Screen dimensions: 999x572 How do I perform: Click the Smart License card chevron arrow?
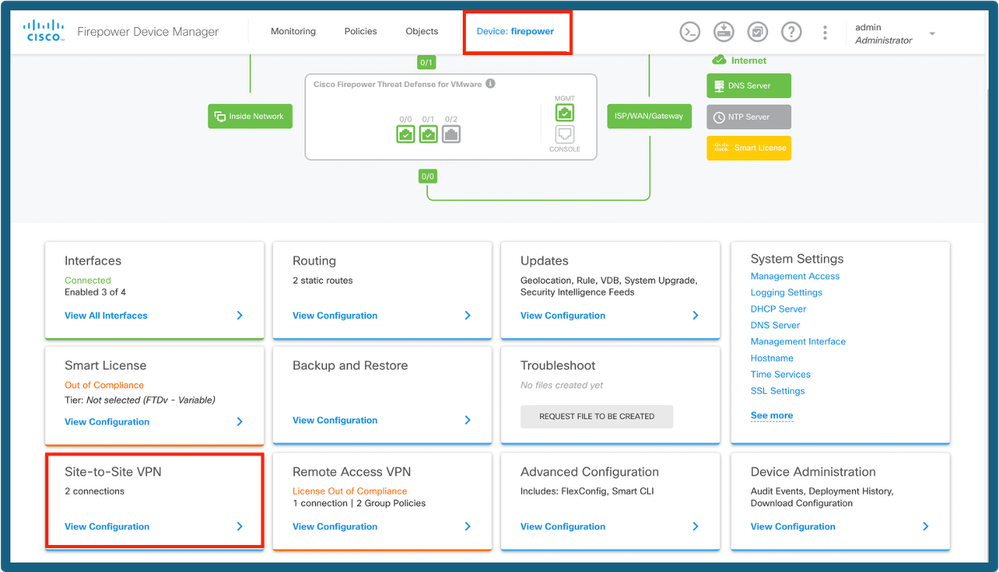(240, 422)
